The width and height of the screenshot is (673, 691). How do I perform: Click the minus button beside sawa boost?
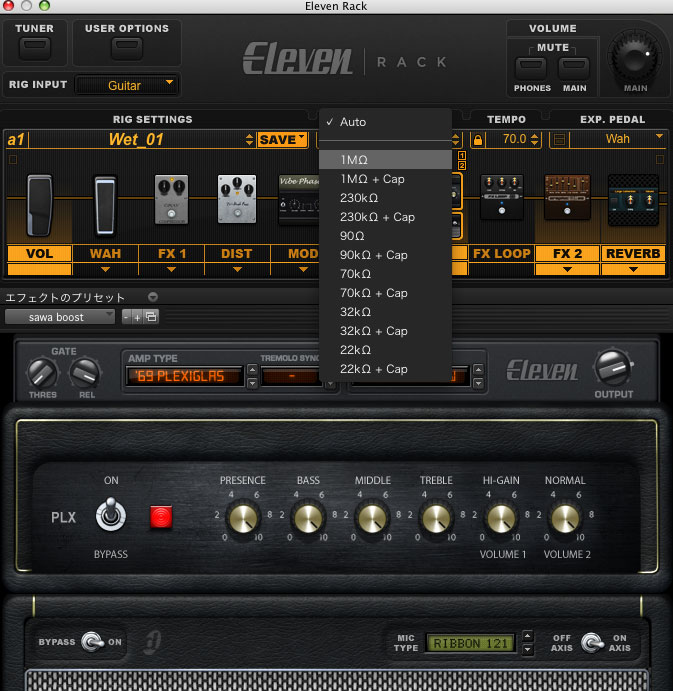126,317
